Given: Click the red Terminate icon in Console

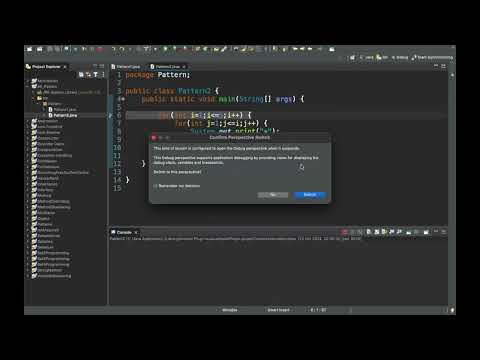Looking at the screenshot, I should click(345, 232).
